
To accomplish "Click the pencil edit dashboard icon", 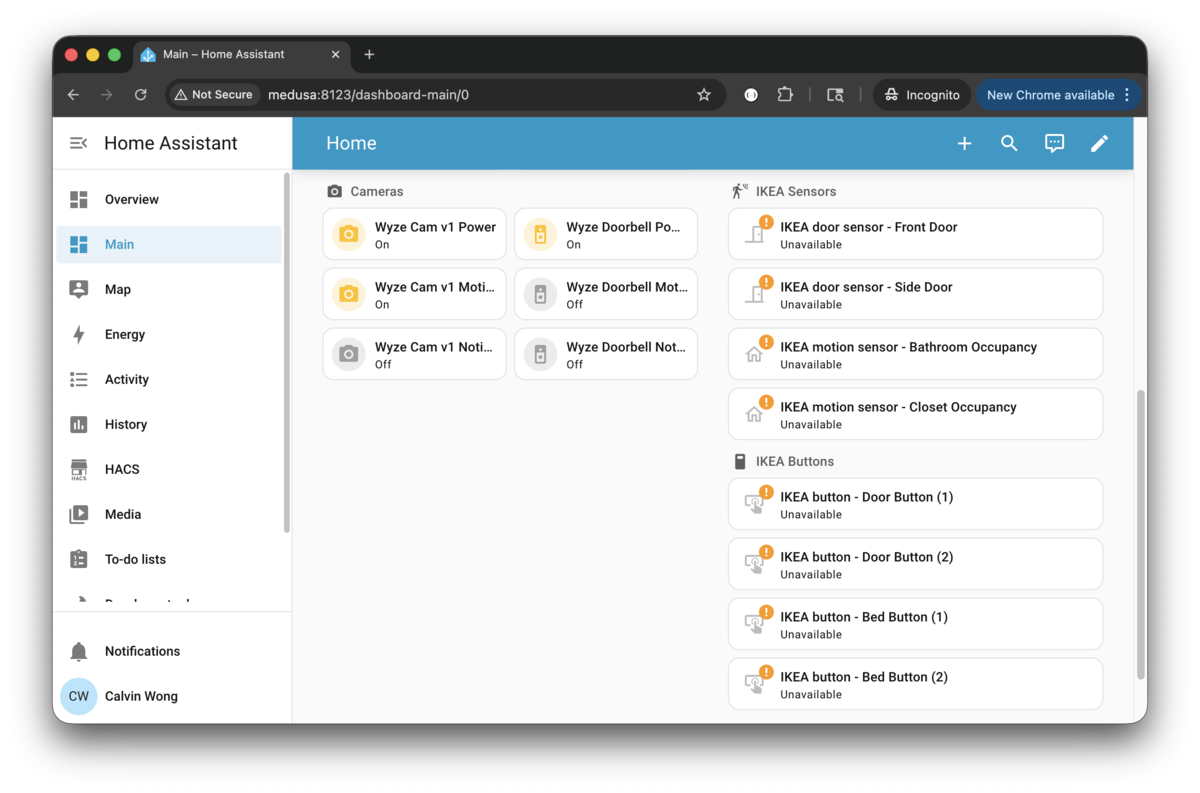I will pos(1099,143).
